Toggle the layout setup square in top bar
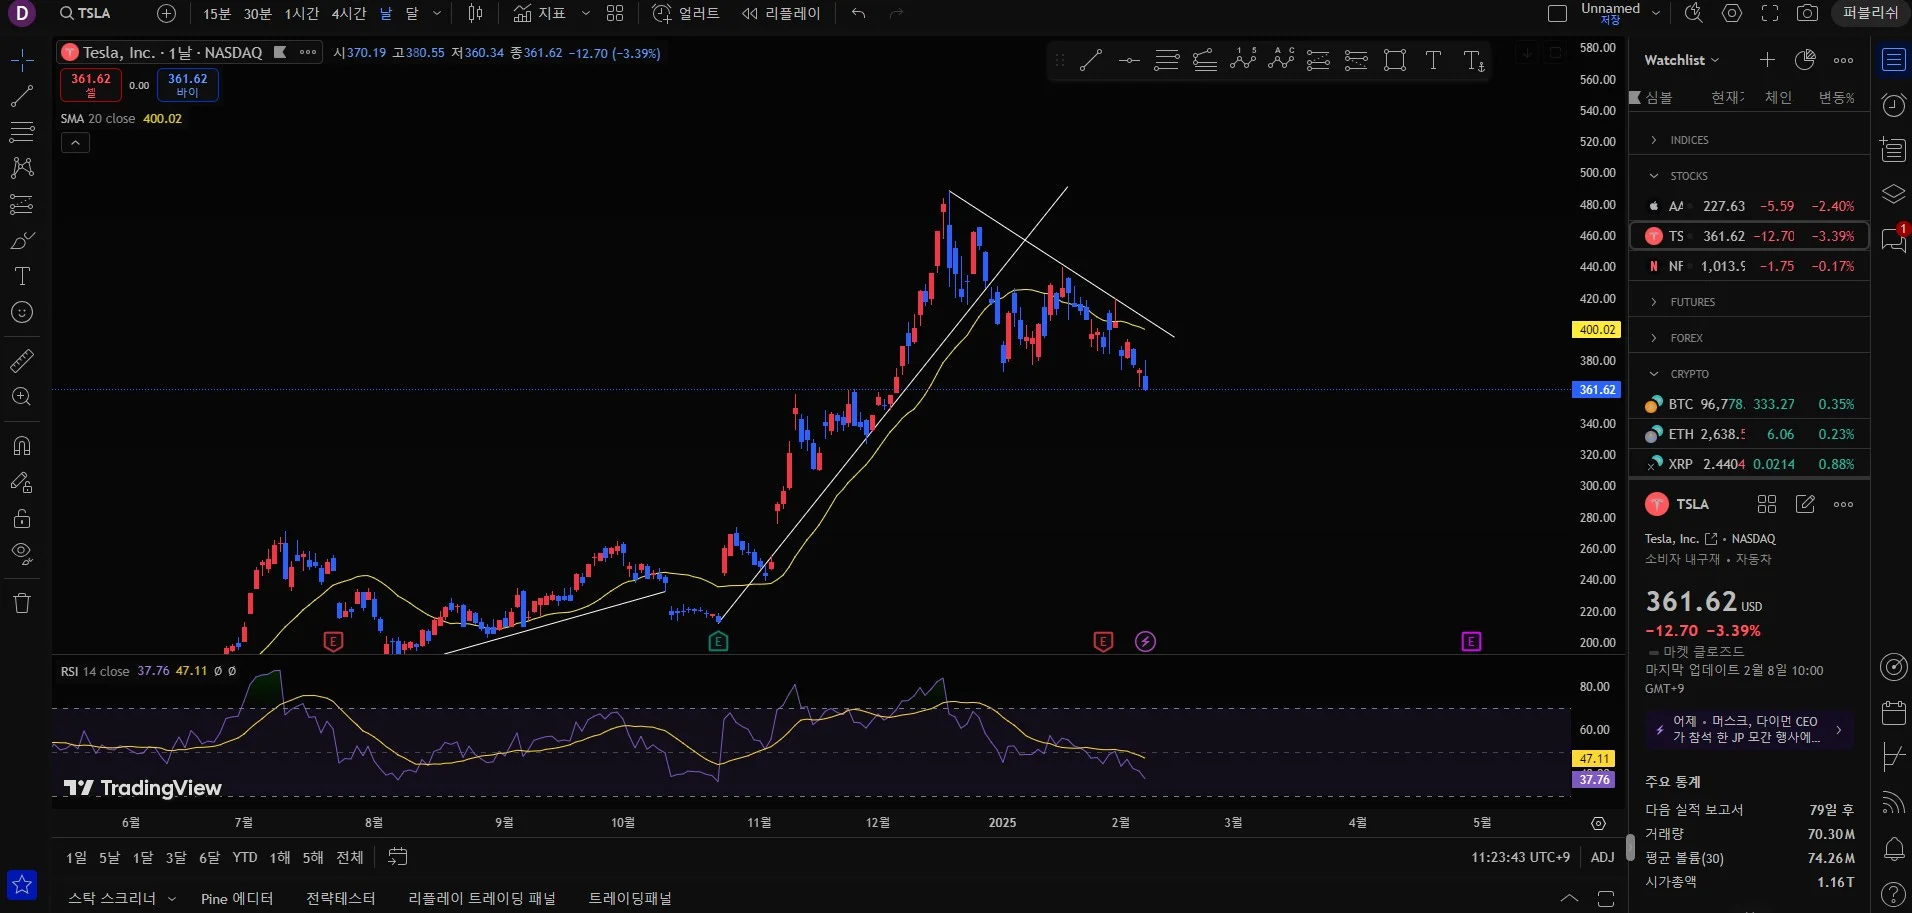 [1557, 13]
